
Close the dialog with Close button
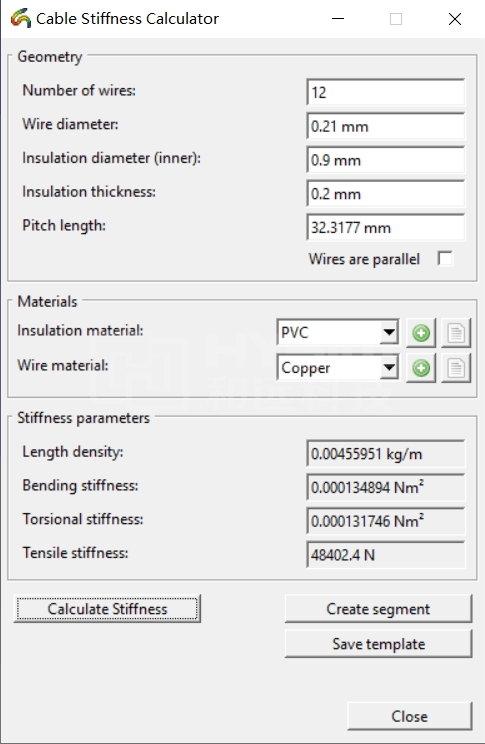(410, 716)
